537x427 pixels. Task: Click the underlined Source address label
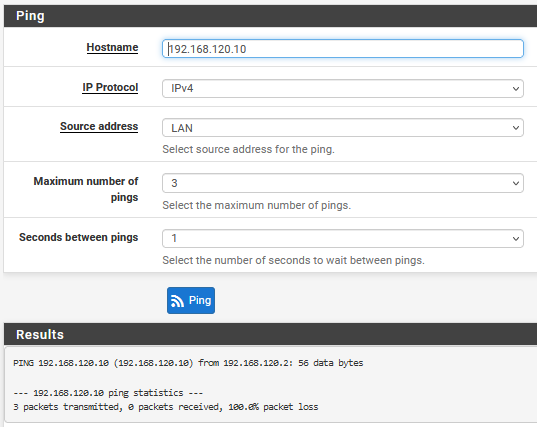coord(99,126)
